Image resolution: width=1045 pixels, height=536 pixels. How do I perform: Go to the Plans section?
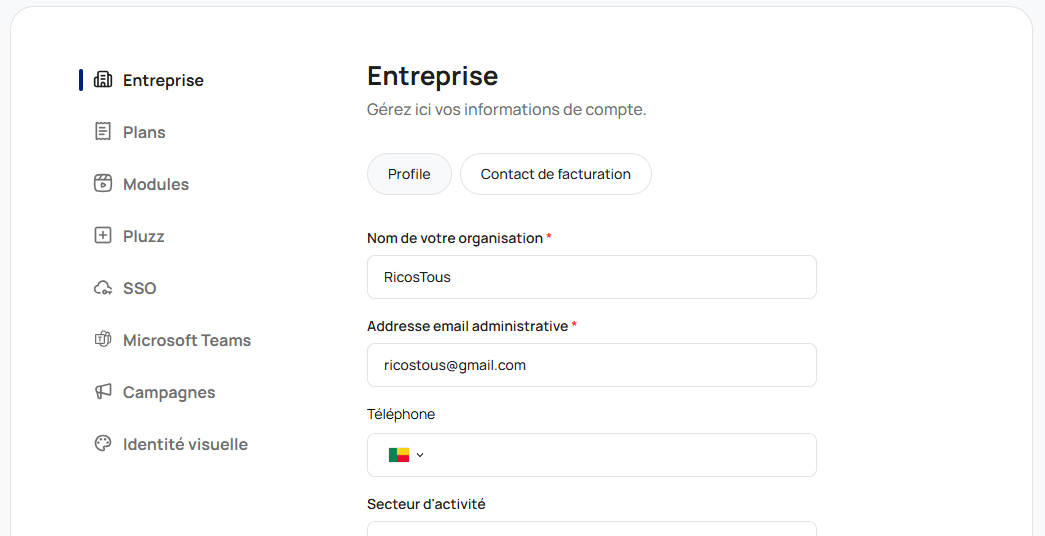[144, 132]
